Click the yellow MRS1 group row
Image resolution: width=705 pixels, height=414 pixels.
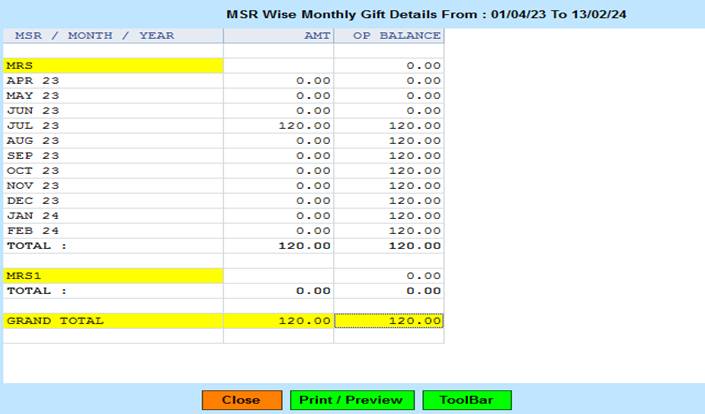[113, 275]
